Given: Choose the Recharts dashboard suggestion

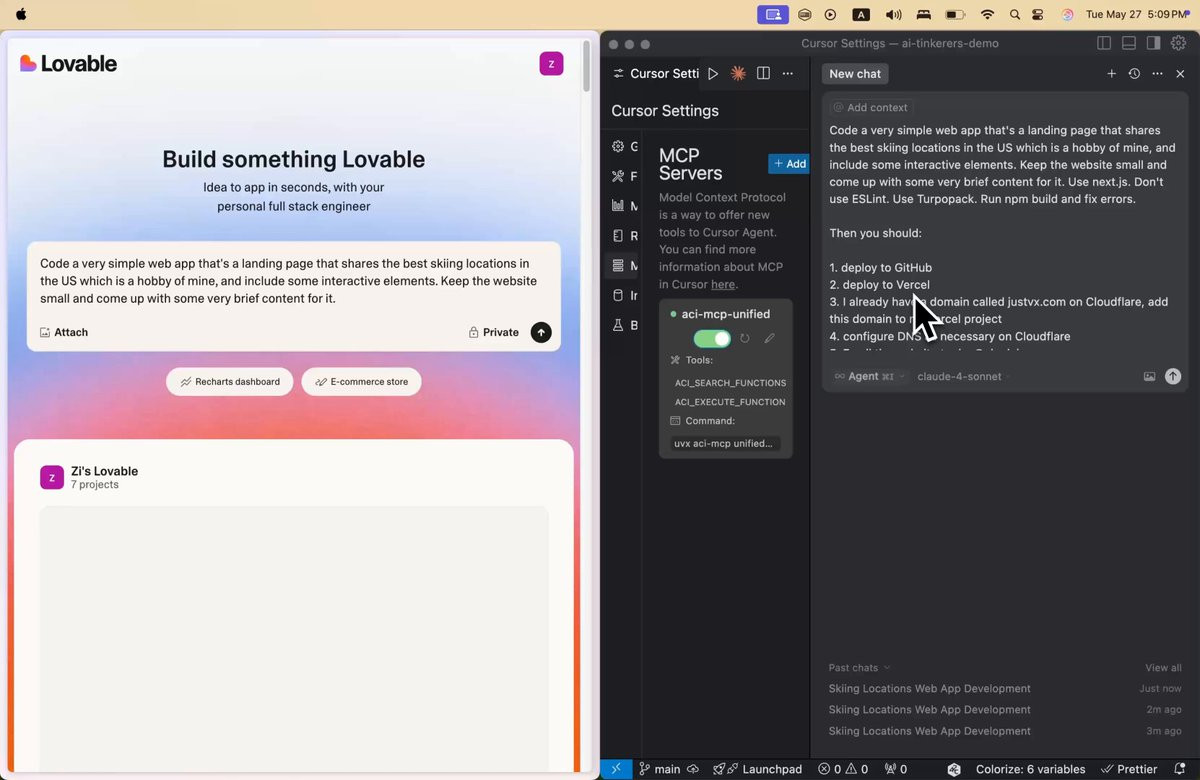Looking at the screenshot, I should [230, 382].
